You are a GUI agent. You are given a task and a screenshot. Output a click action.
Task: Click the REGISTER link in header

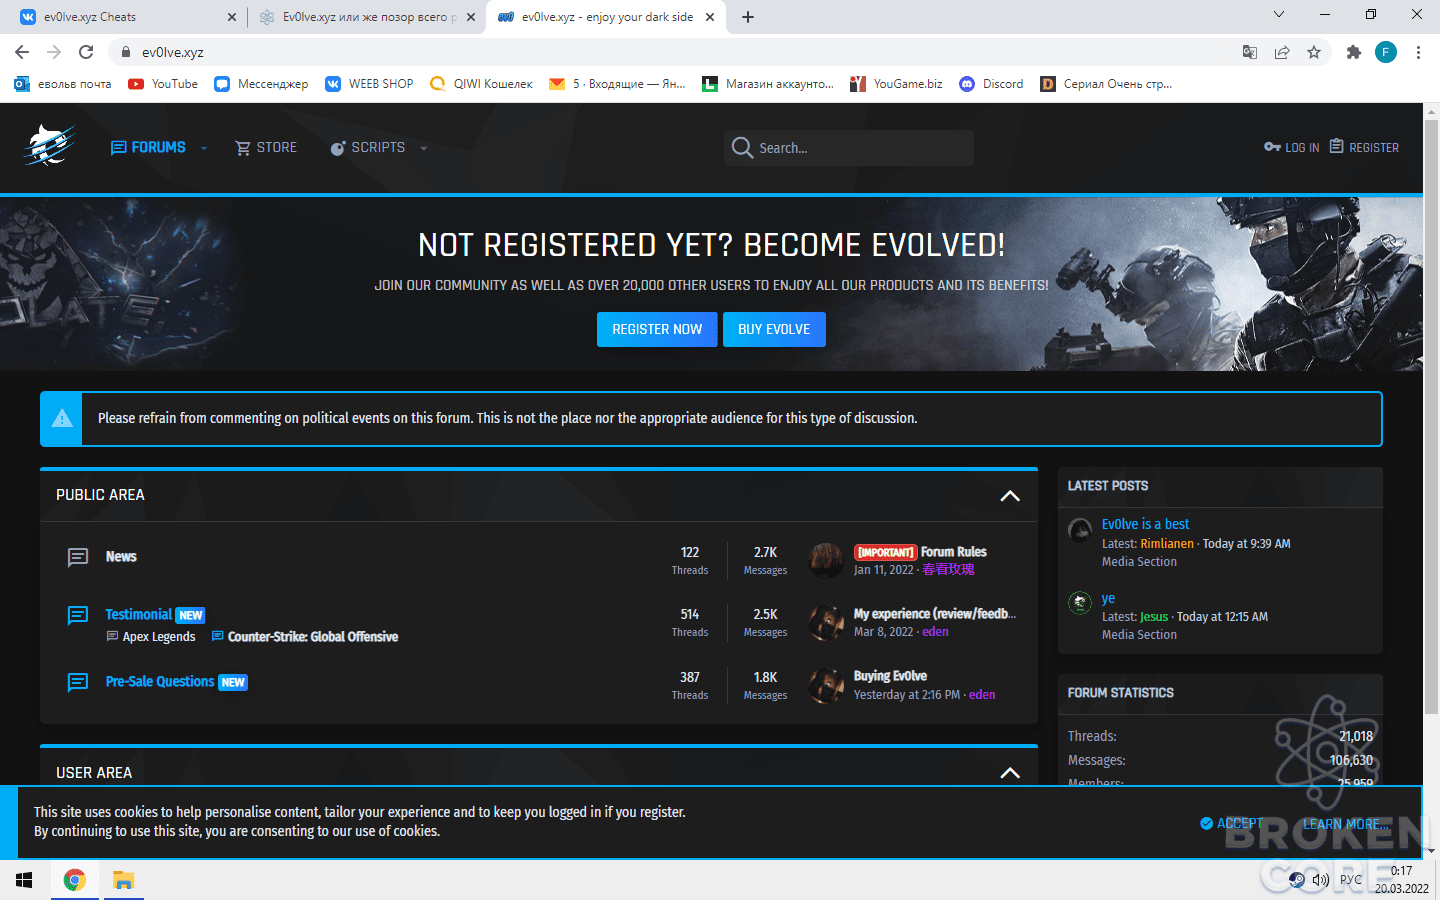(x=1364, y=147)
